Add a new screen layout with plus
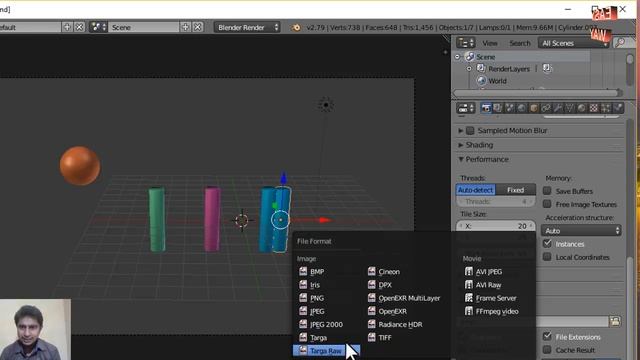 pos(67,27)
